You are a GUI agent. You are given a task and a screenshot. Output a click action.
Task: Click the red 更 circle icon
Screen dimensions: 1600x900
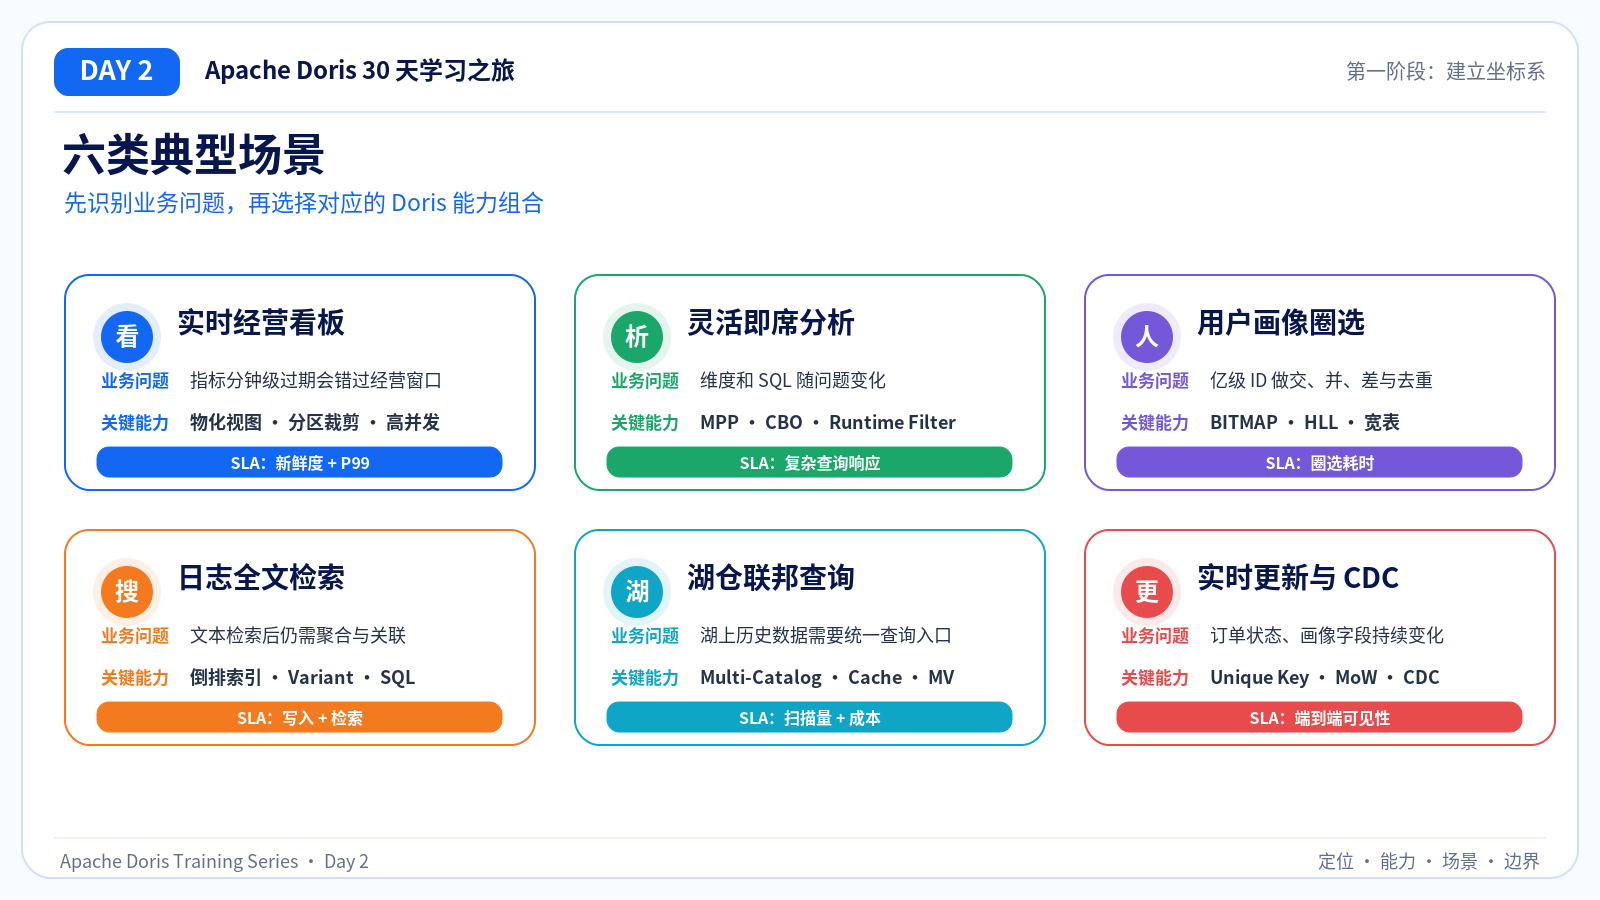point(1147,592)
